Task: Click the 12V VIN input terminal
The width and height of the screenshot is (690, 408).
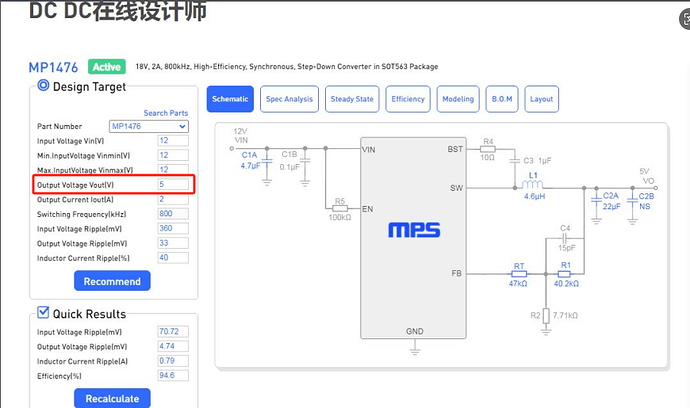Action: pyautogui.click(x=232, y=148)
